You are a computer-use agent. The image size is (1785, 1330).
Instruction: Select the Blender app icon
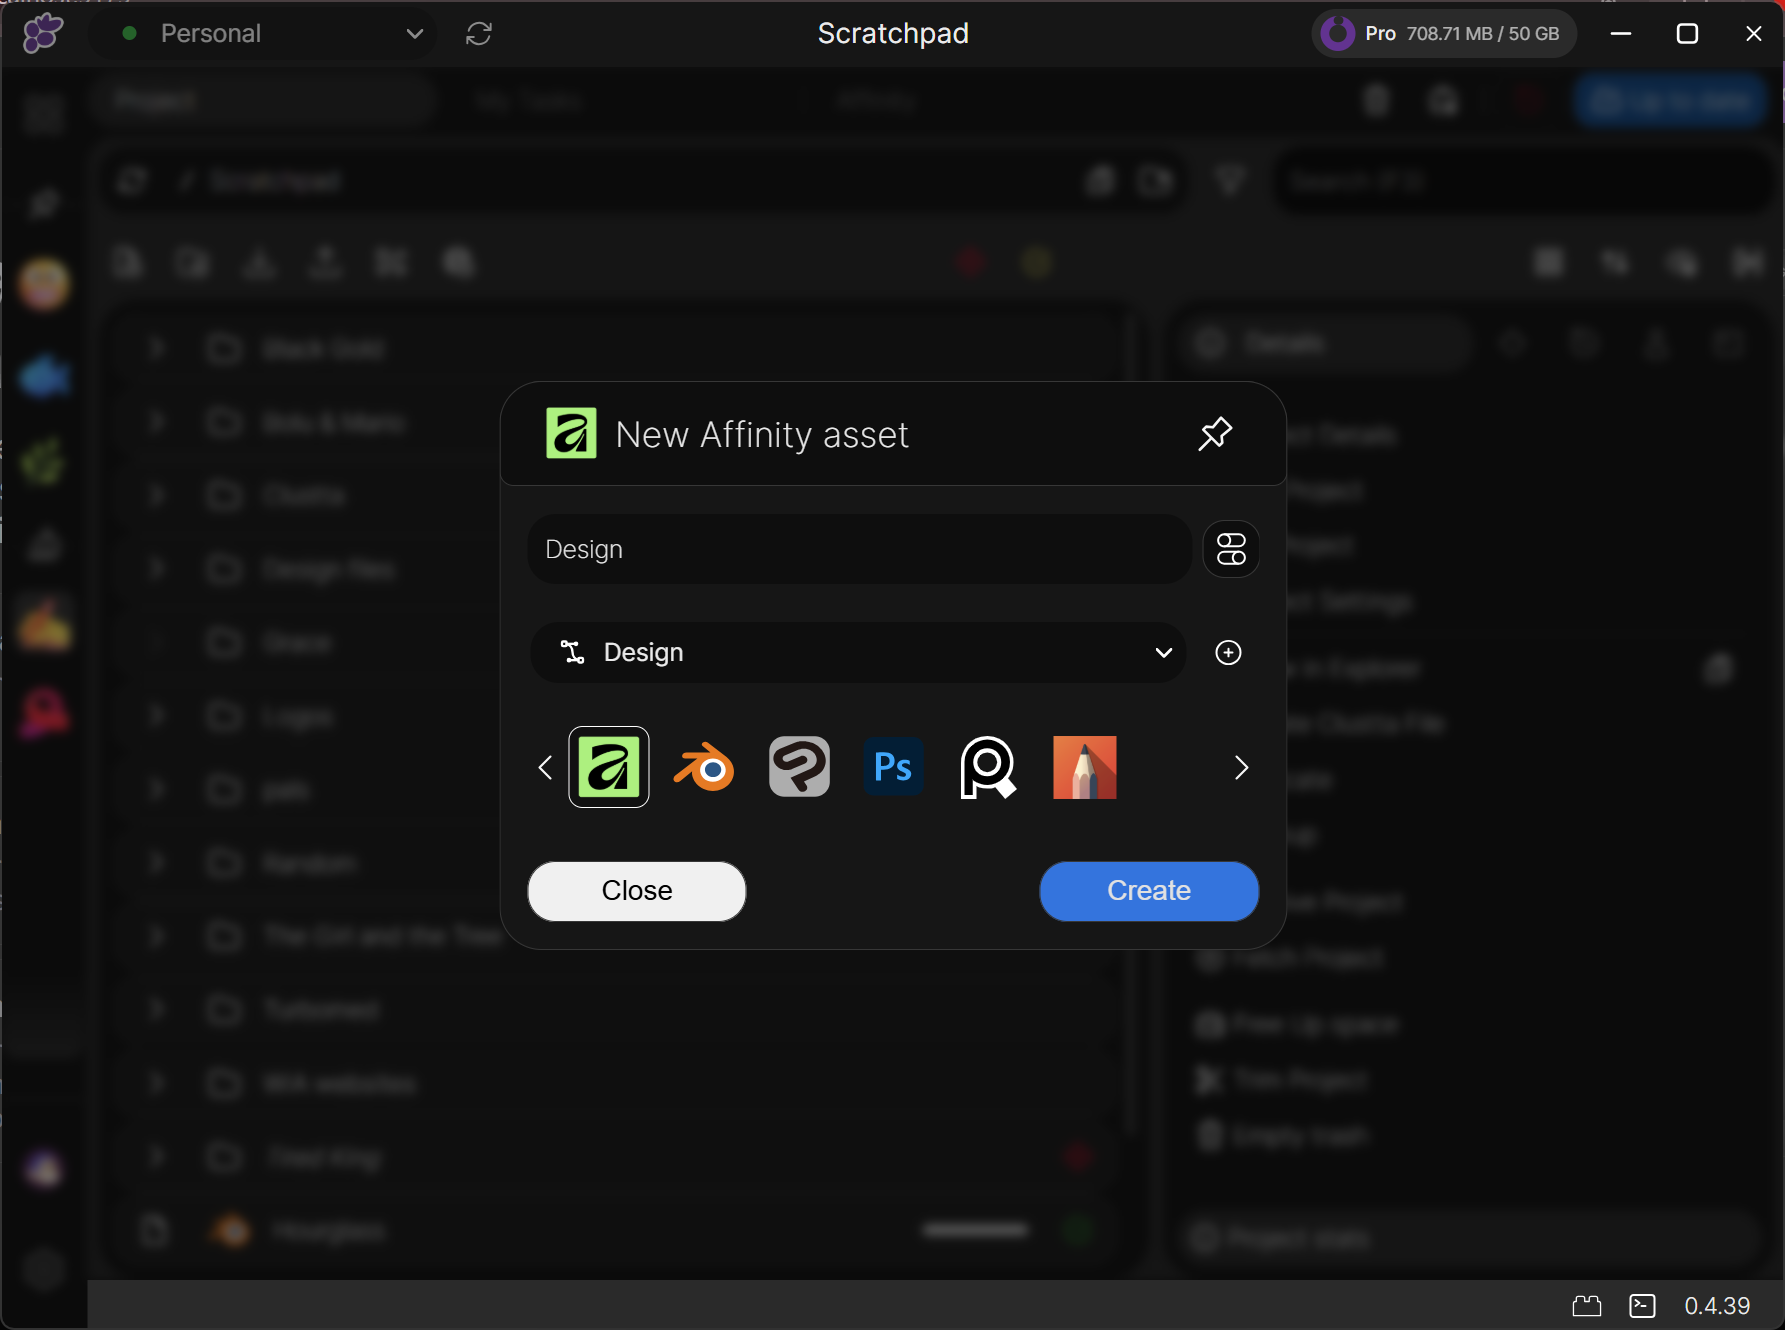(704, 767)
